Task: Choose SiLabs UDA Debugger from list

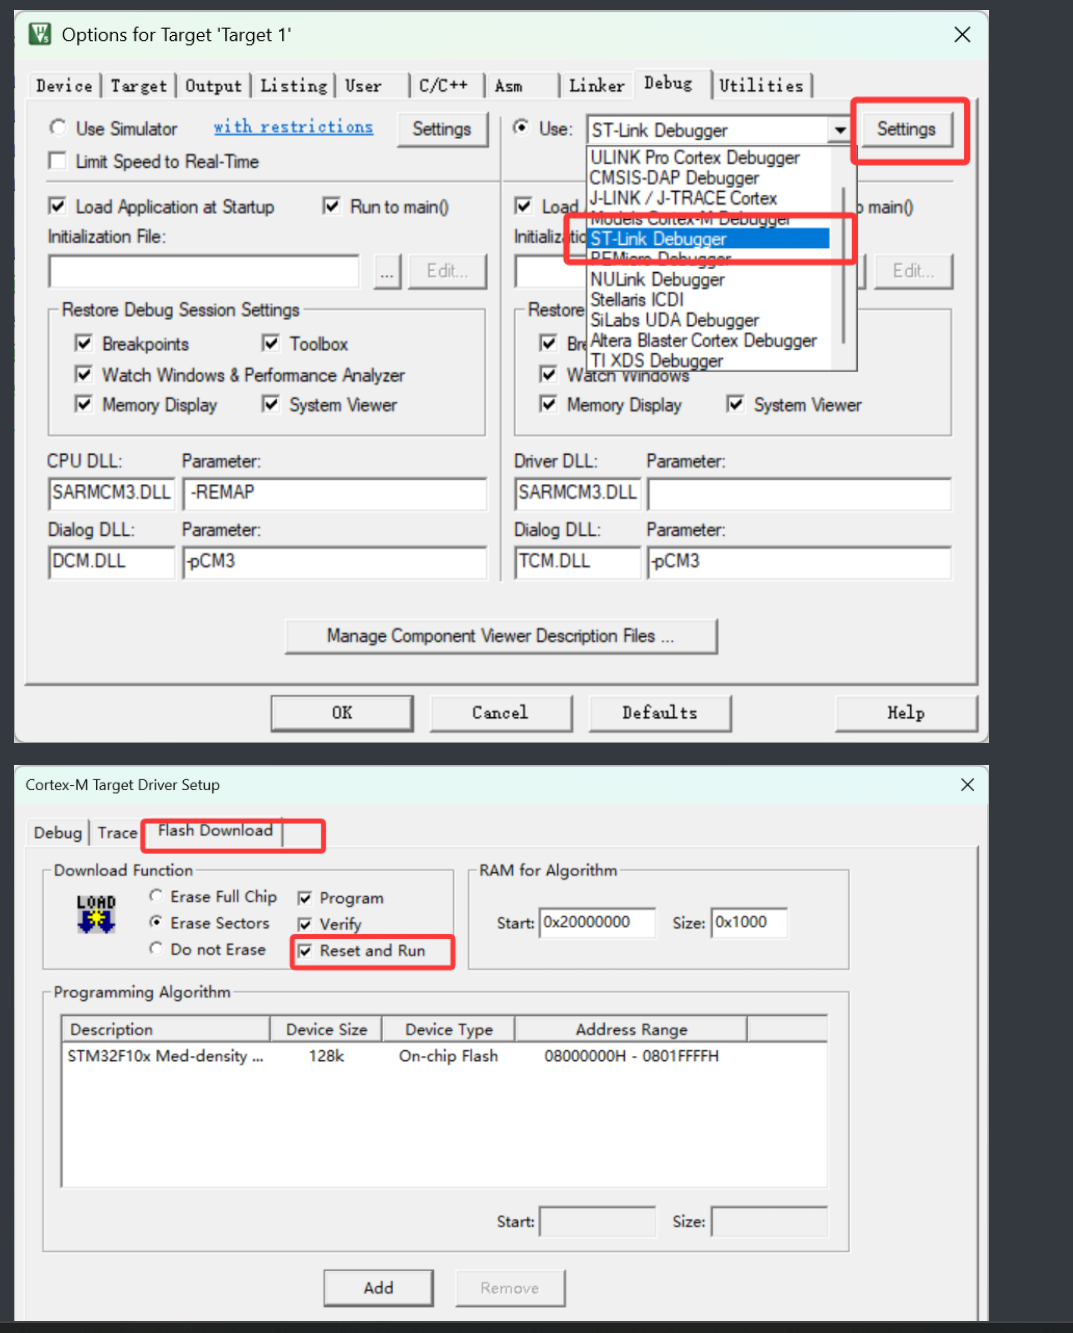Action: pyautogui.click(x=674, y=321)
